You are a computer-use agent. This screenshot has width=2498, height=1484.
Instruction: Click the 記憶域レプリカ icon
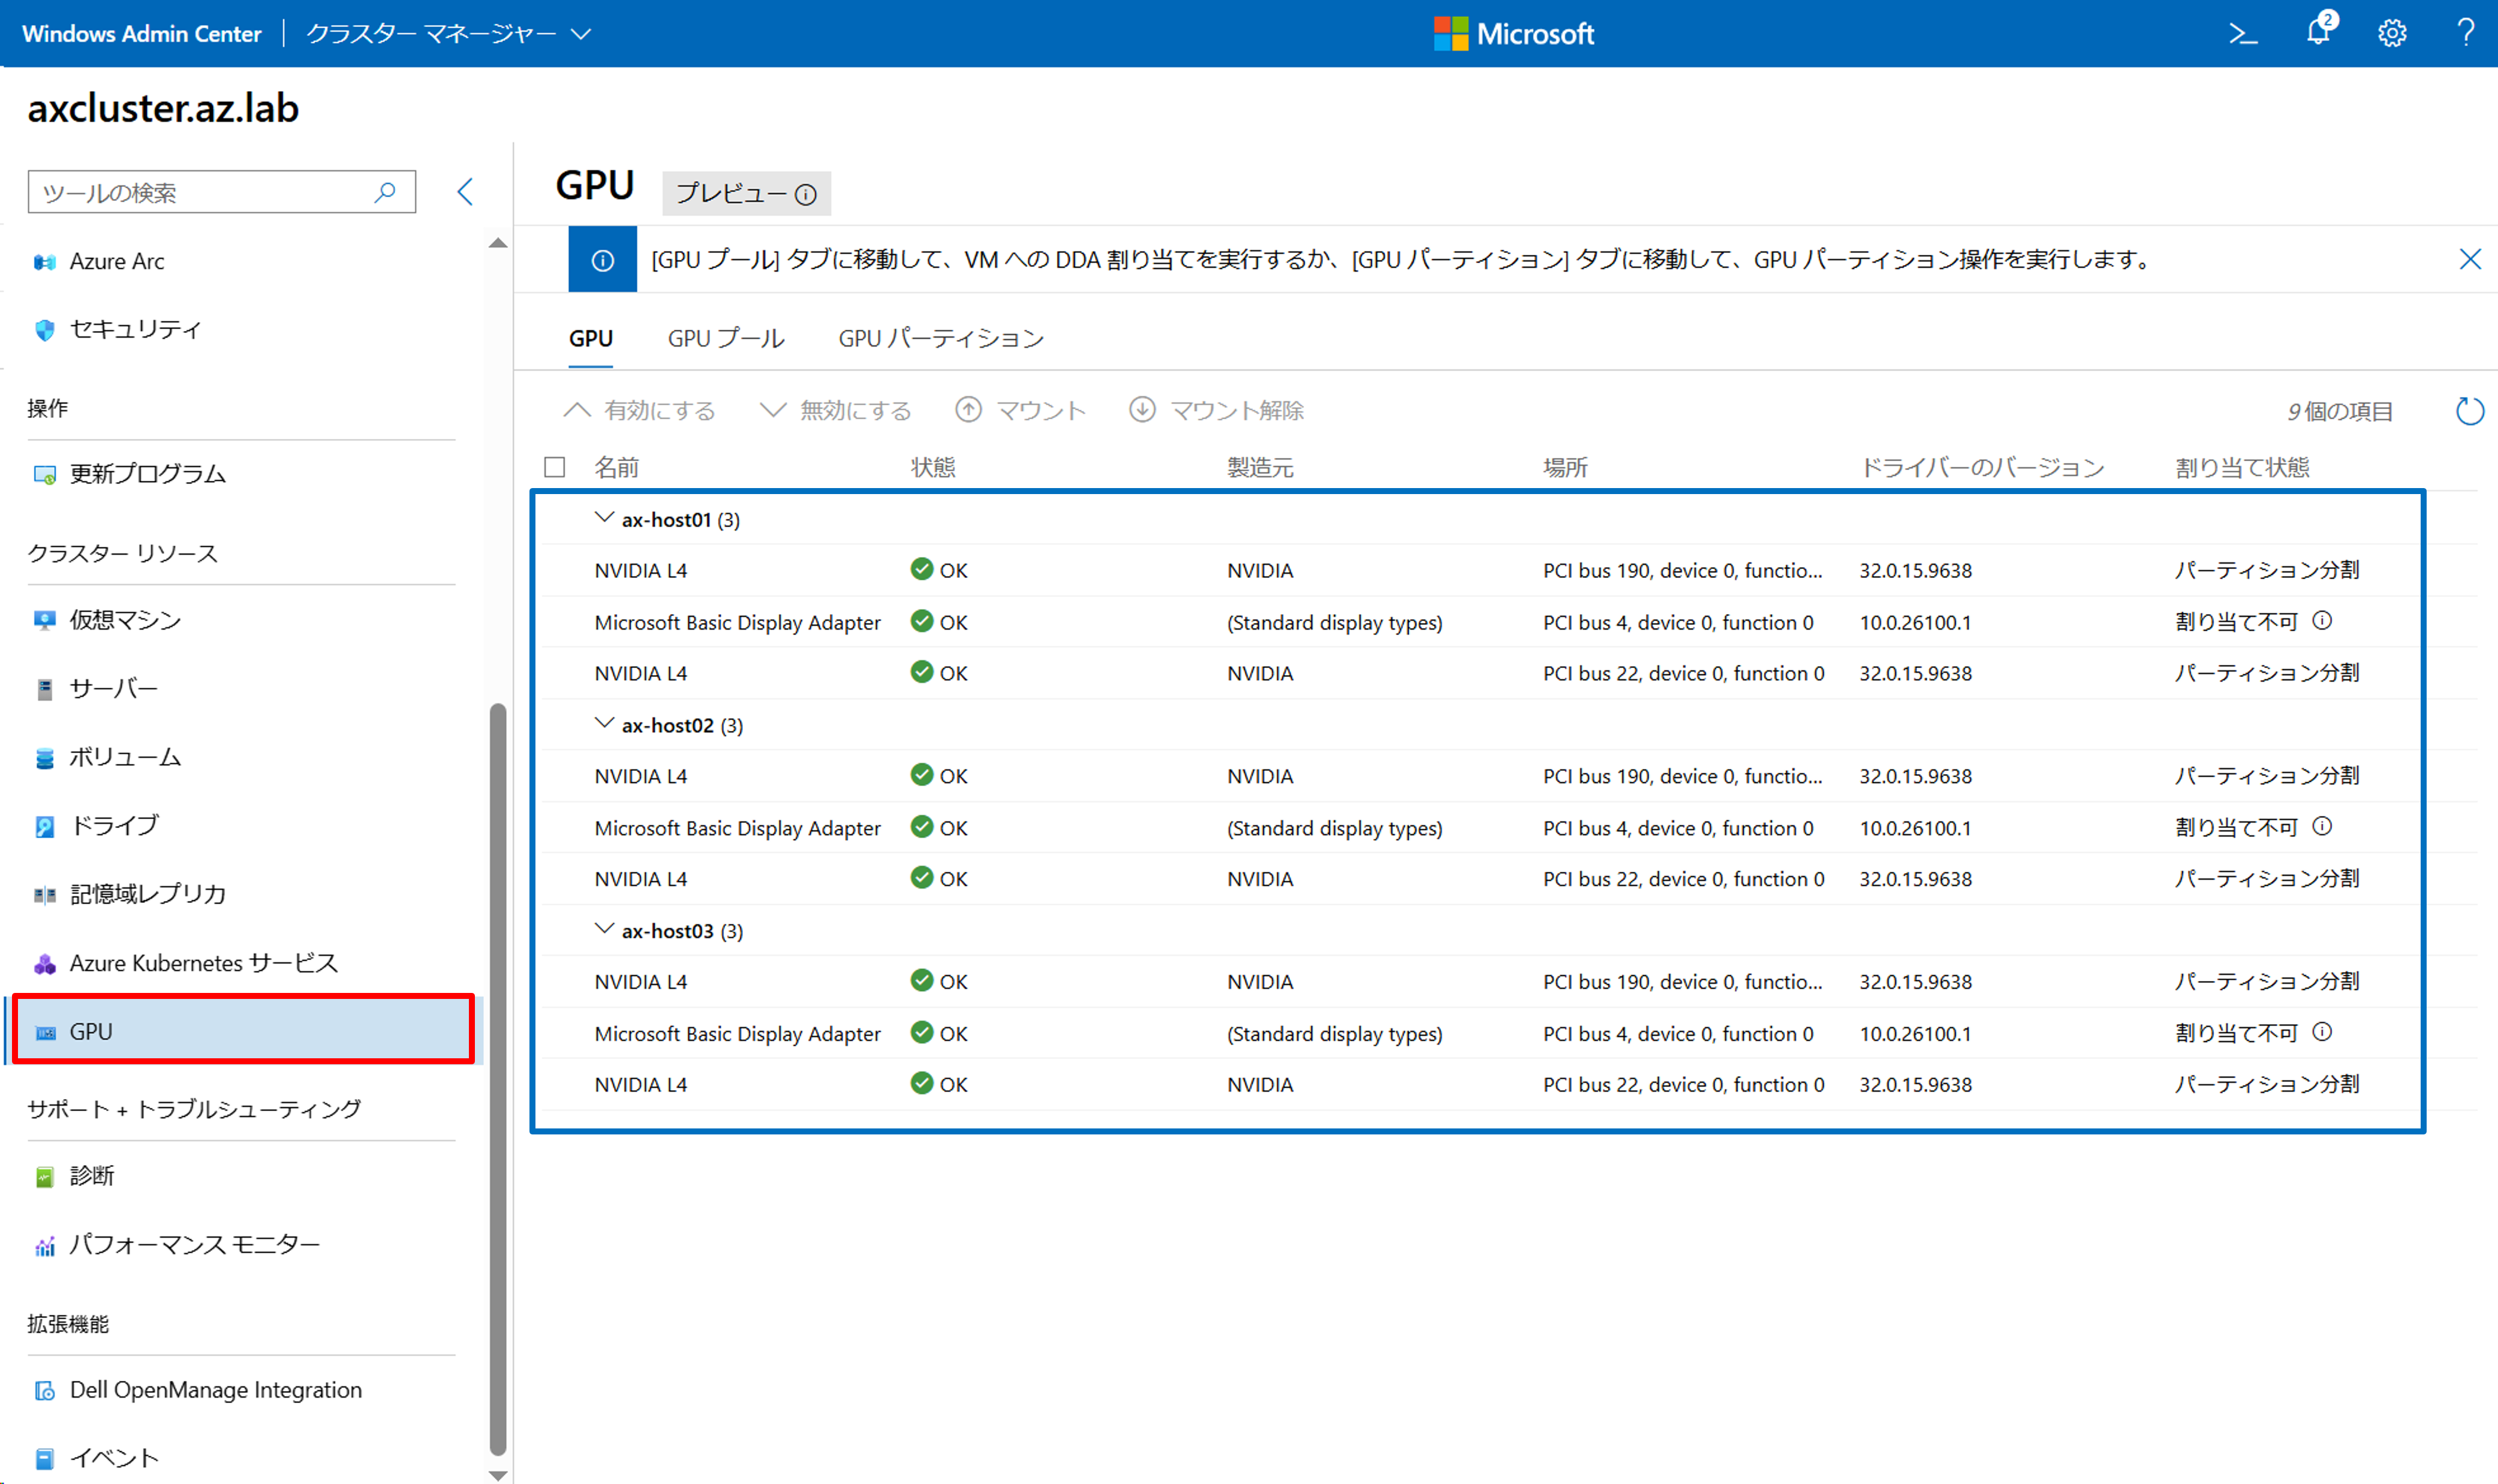45,894
